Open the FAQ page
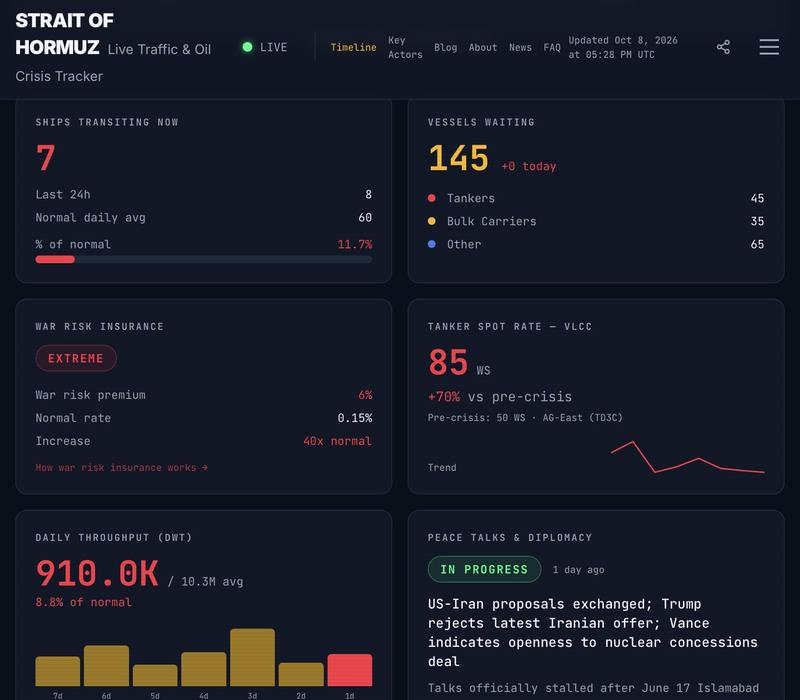Image resolution: width=800 pixels, height=700 pixels. (552, 47)
